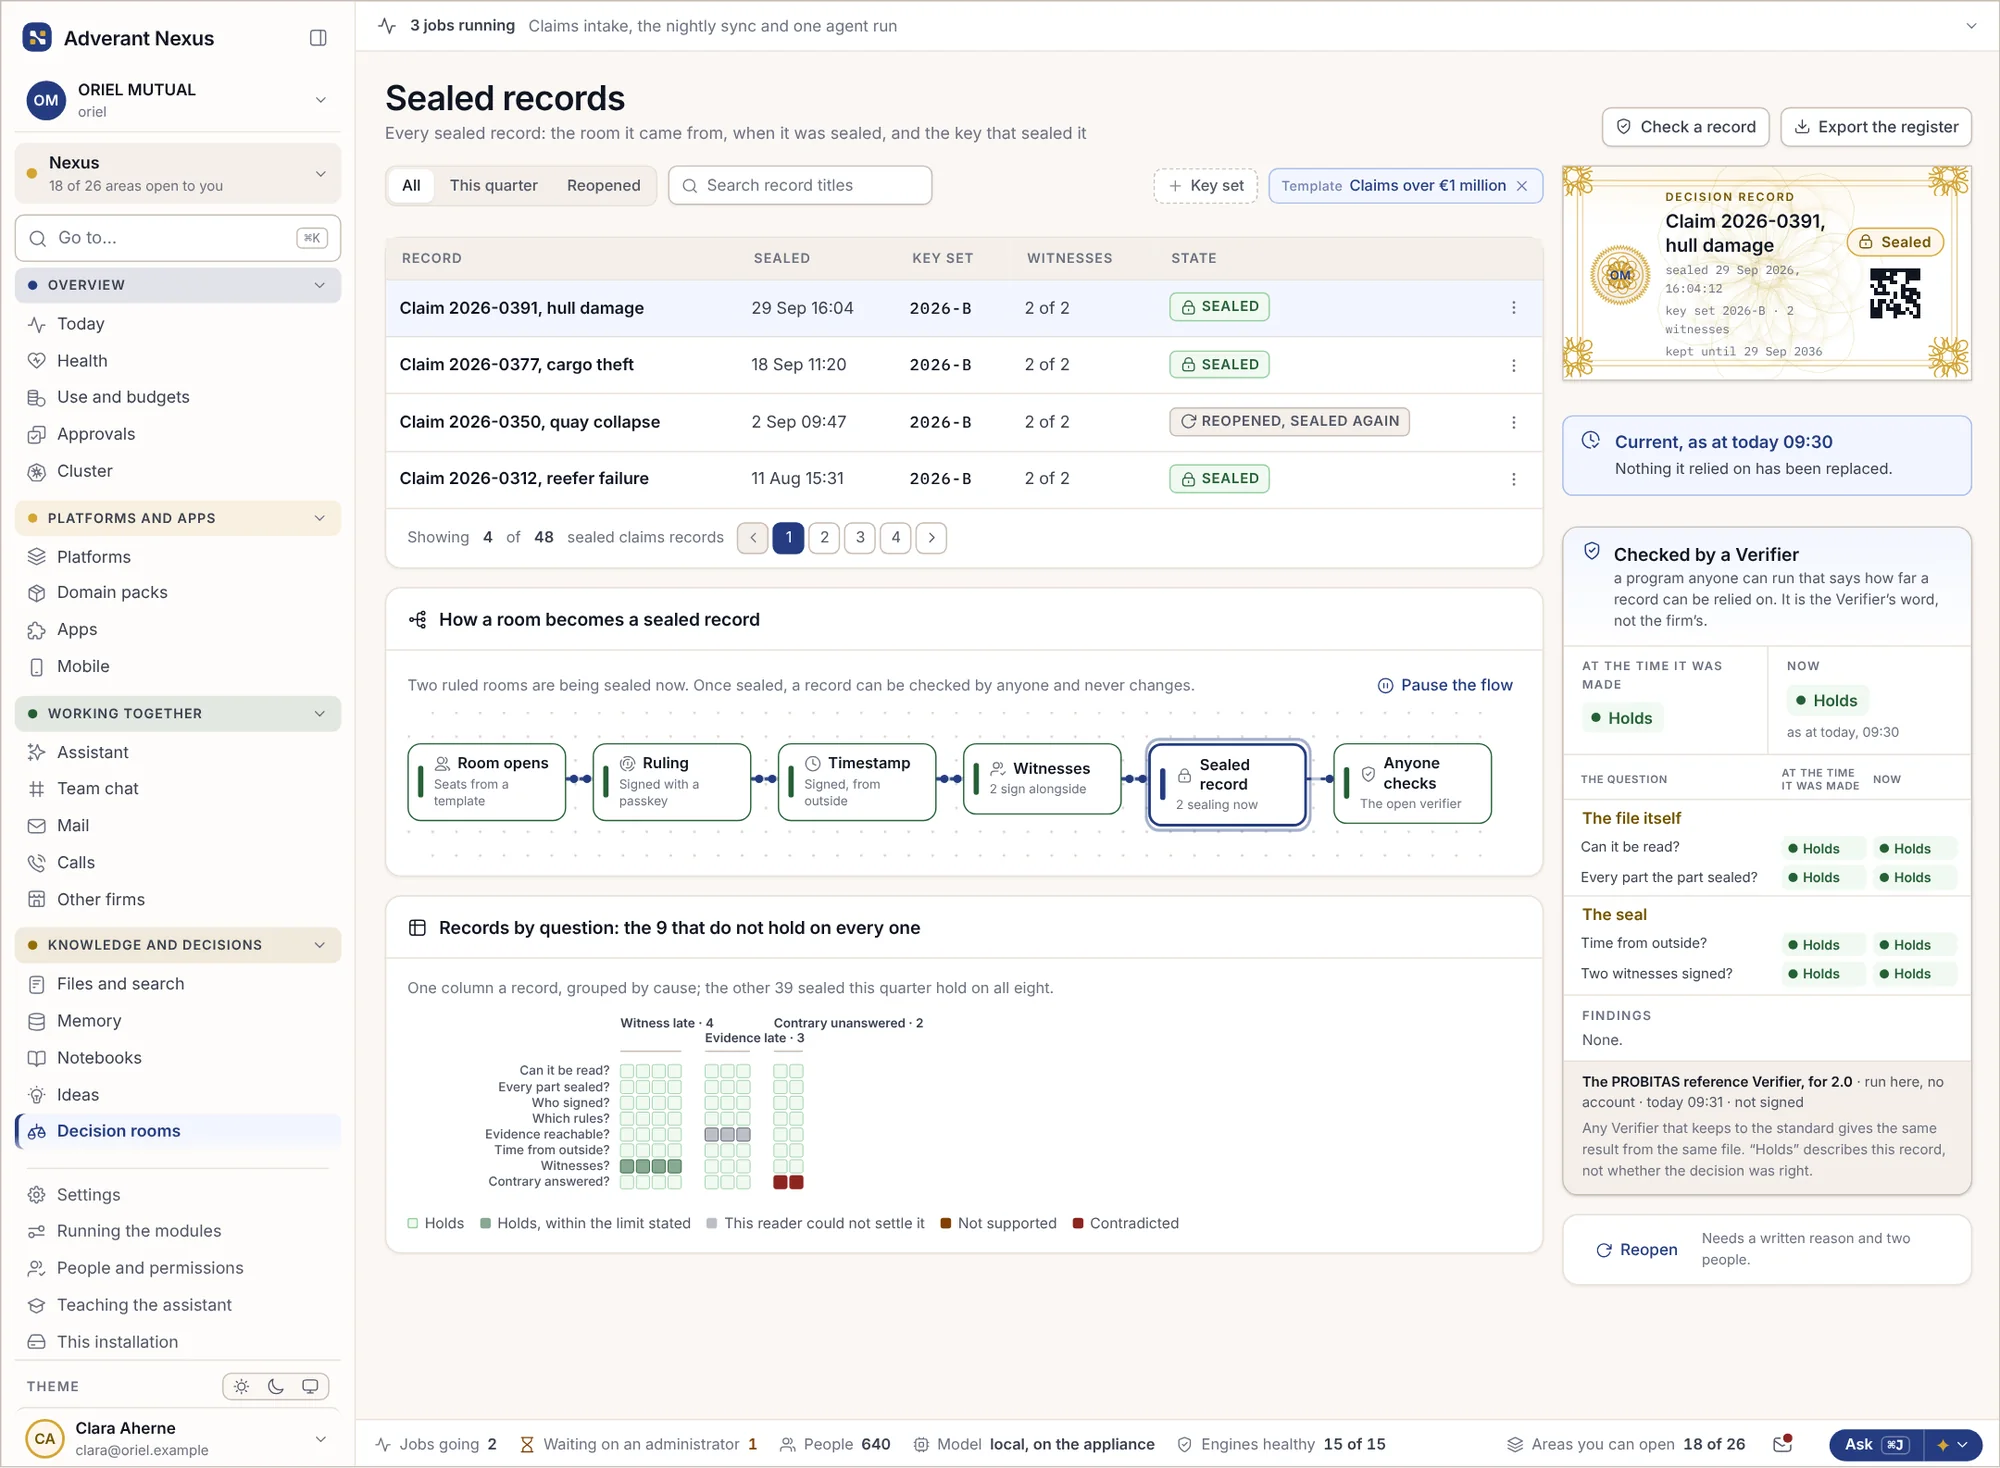2000x1468 pixels.
Task: Open row menu for Claim 2026-0312, reefer failure
Action: pos(1513,479)
